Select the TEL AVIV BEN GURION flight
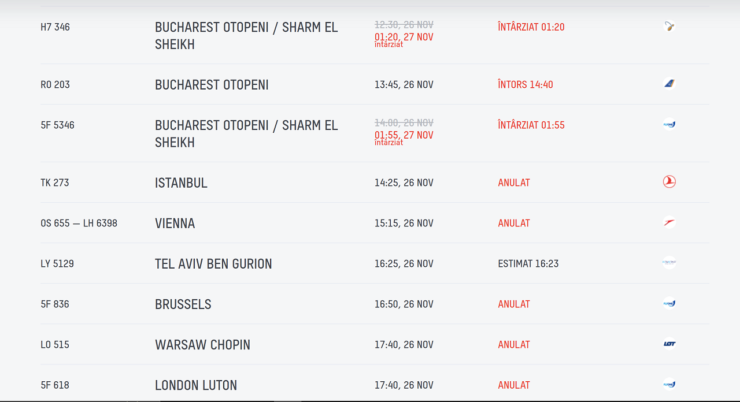Image resolution: width=740 pixels, height=402 pixels. coord(213,264)
